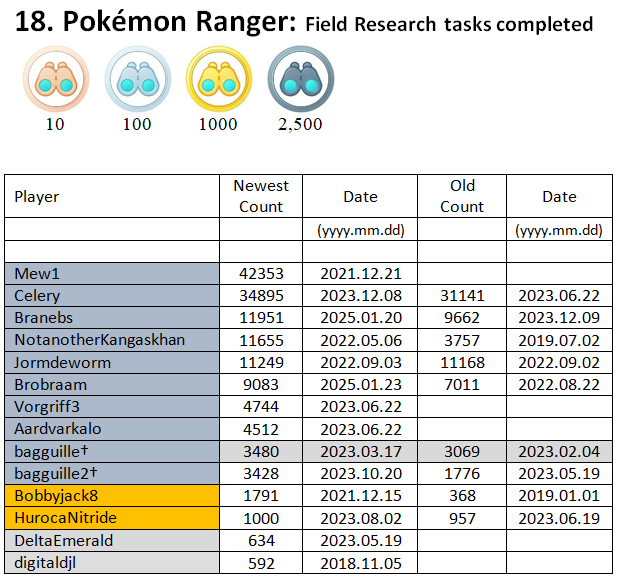Click old date '2019.07.02'
Screen dimensions: 617x577
(559, 340)
